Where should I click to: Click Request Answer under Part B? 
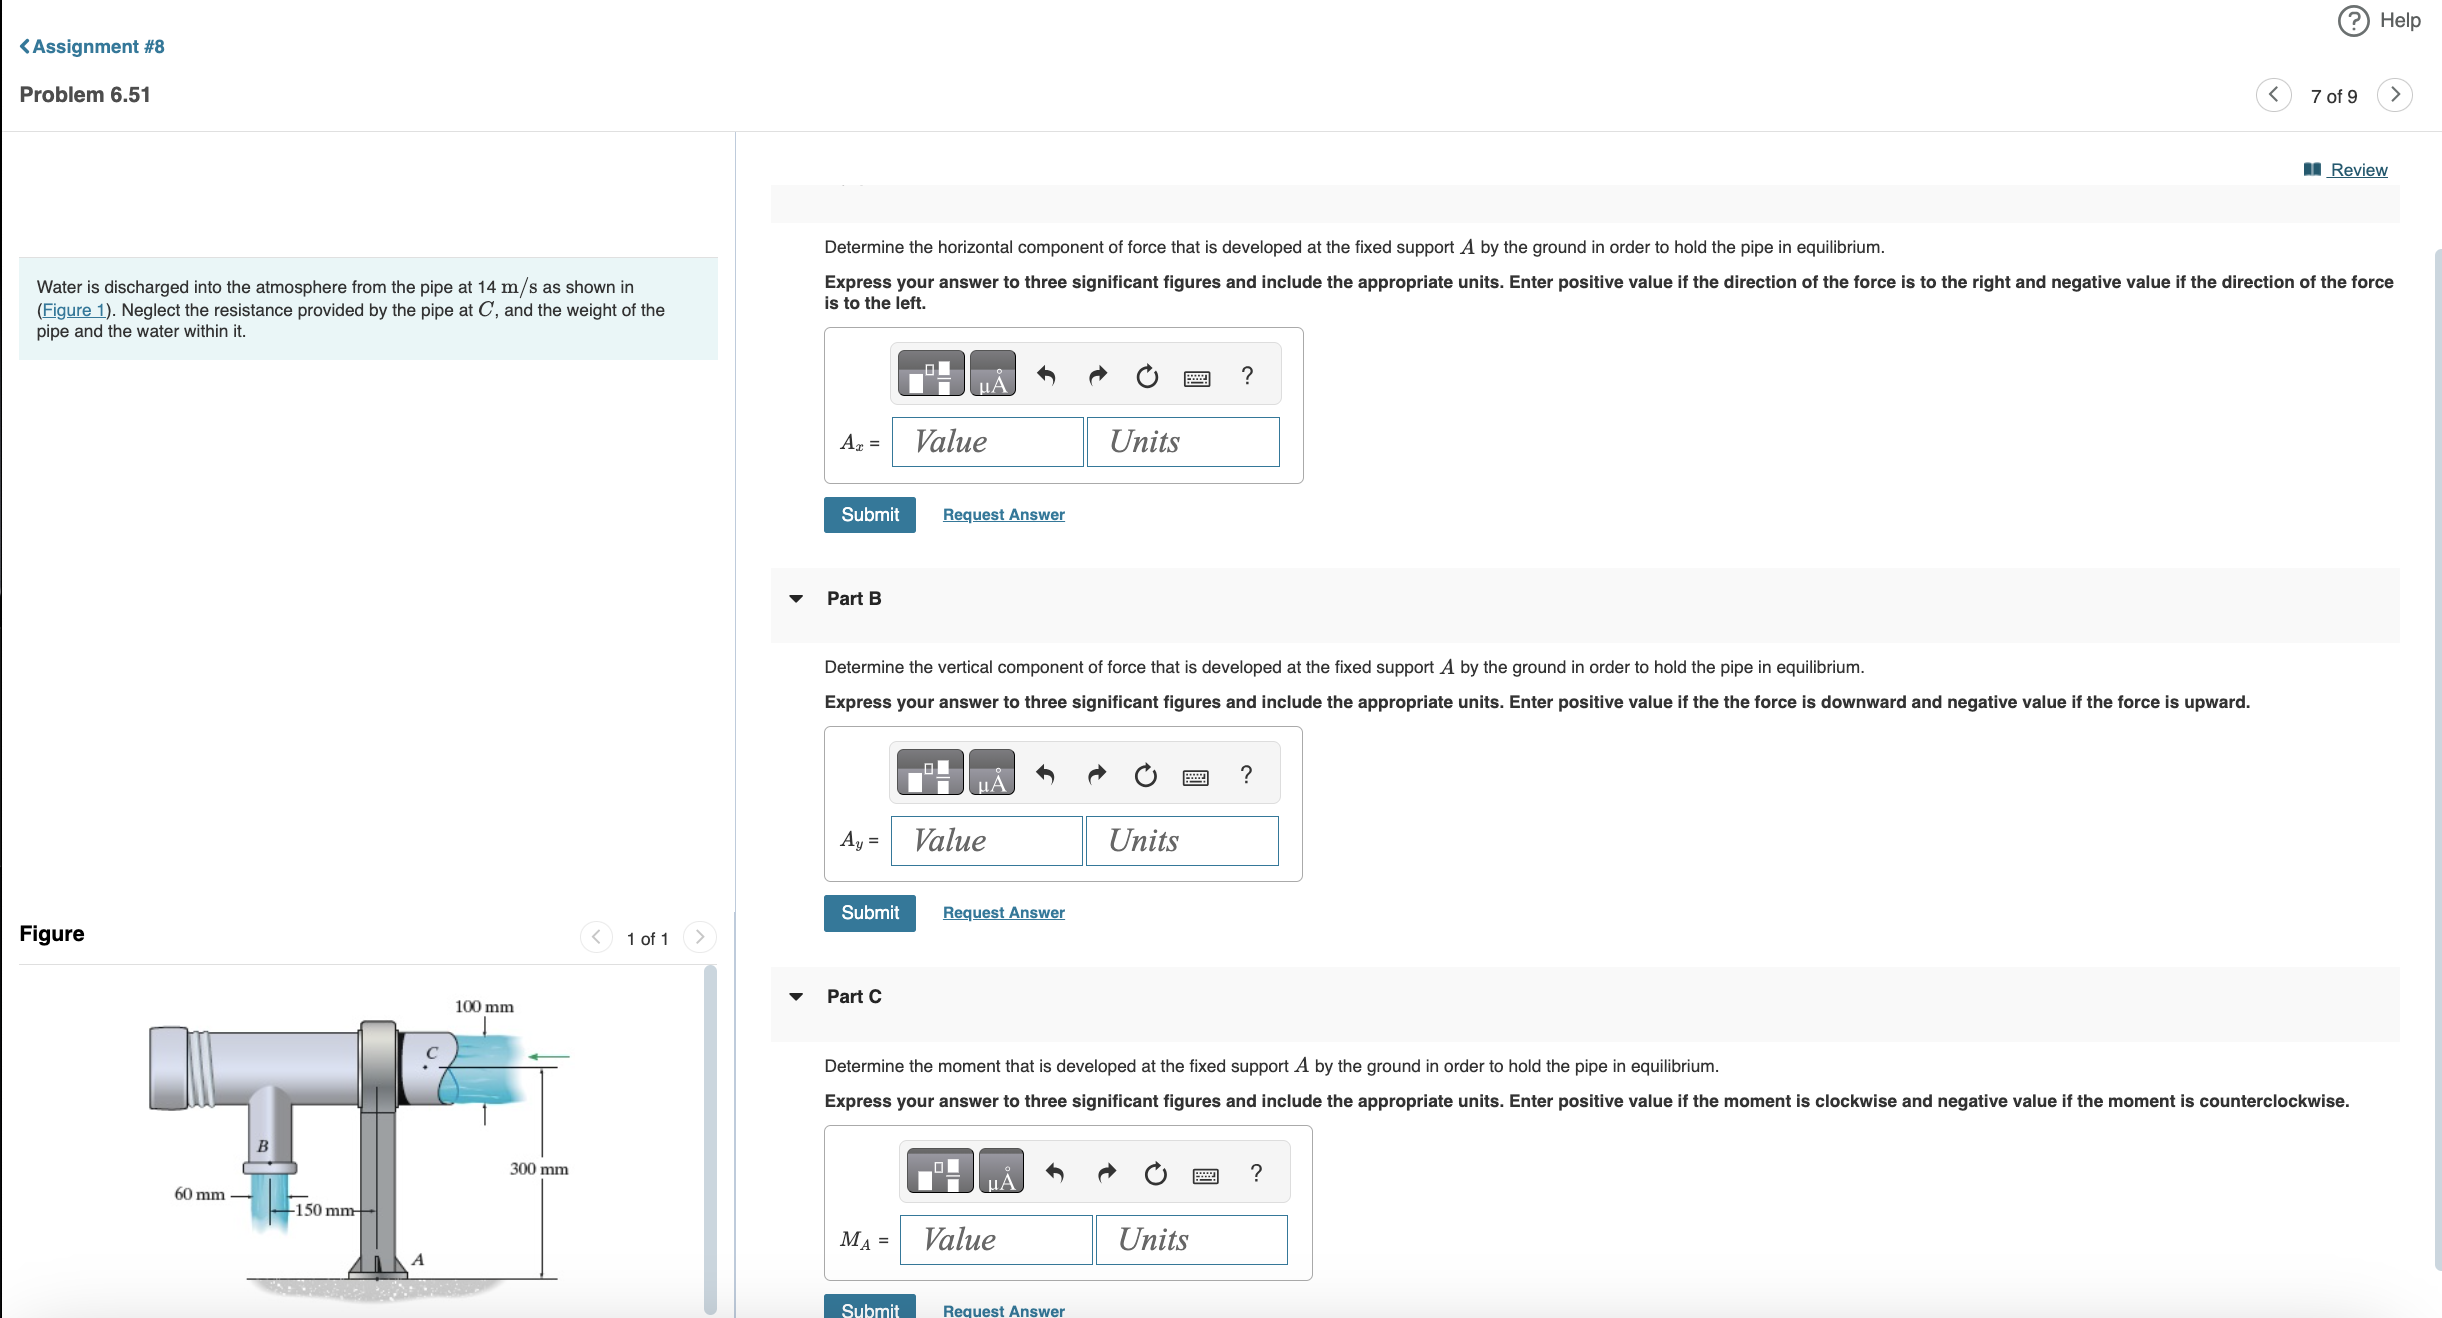(1003, 913)
